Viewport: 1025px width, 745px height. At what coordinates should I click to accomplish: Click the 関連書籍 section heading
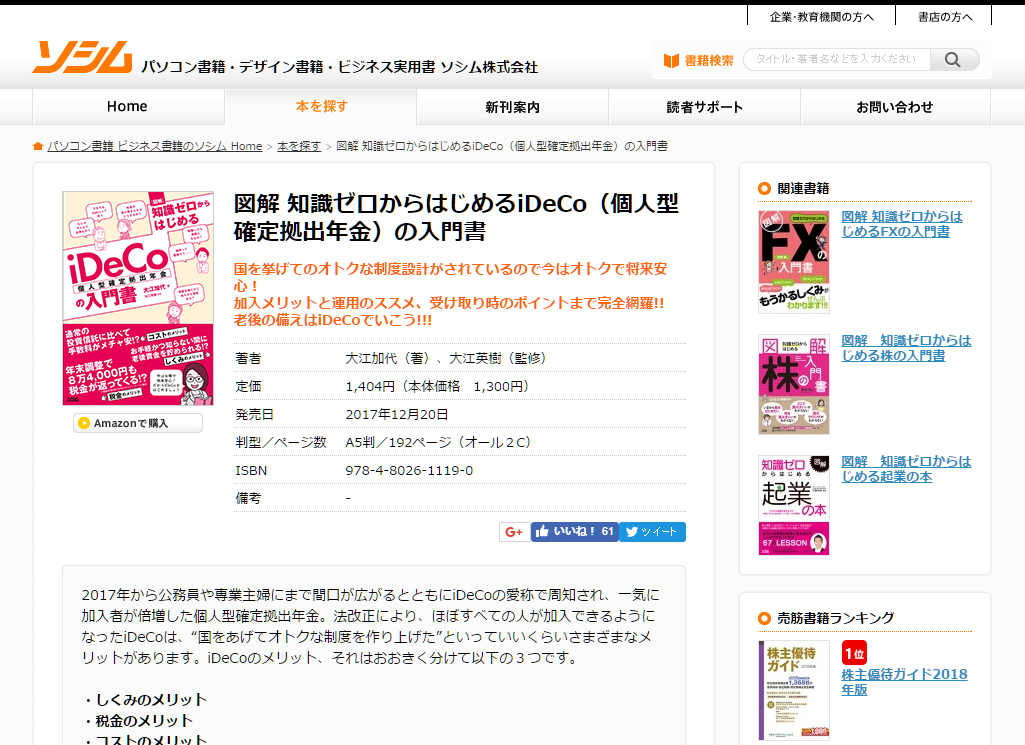coord(803,188)
